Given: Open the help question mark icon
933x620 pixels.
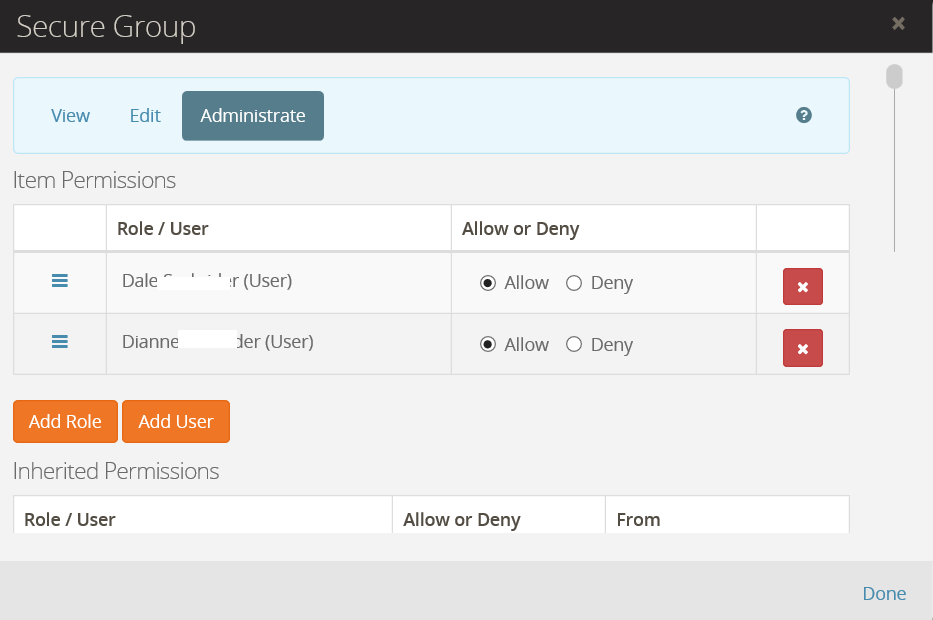Looking at the screenshot, I should (803, 115).
